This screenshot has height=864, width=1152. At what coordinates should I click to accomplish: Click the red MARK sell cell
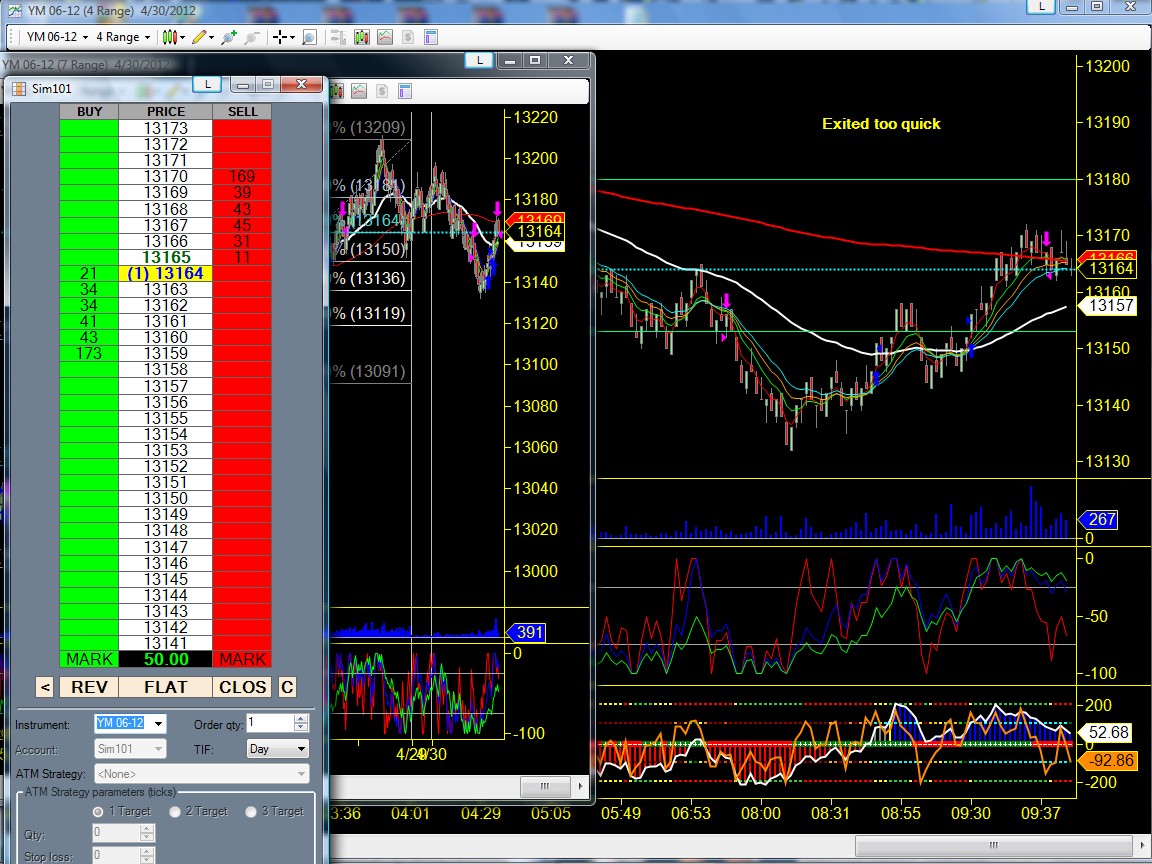tap(242, 659)
